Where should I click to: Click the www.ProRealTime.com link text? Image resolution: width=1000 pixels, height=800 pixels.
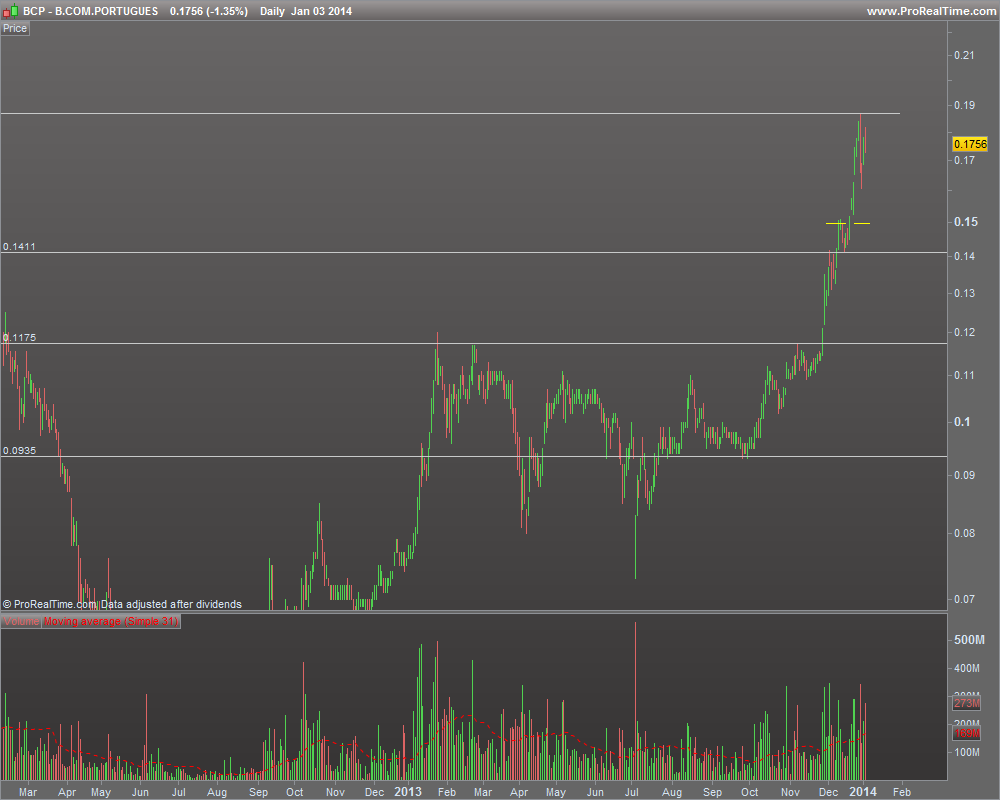(931, 11)
